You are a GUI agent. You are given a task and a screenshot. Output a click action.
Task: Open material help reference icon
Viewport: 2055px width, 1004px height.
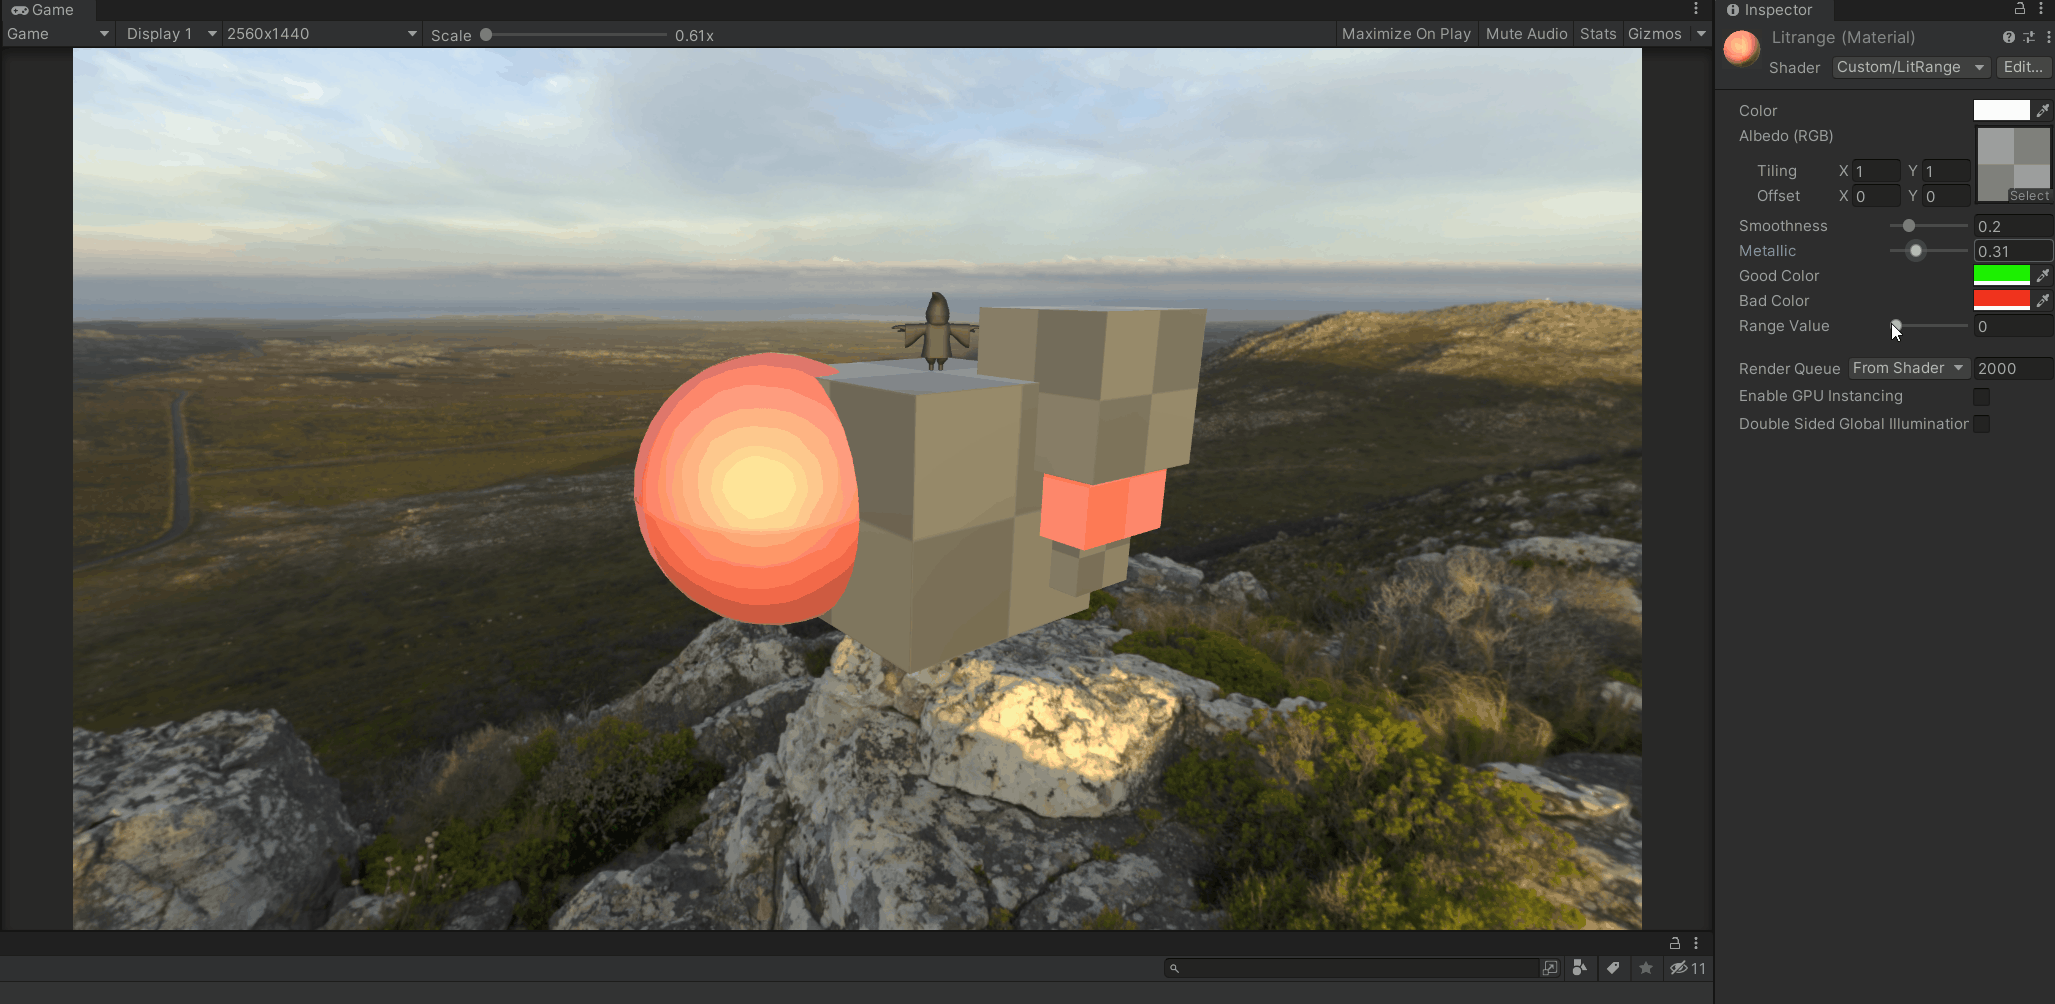2009,37
